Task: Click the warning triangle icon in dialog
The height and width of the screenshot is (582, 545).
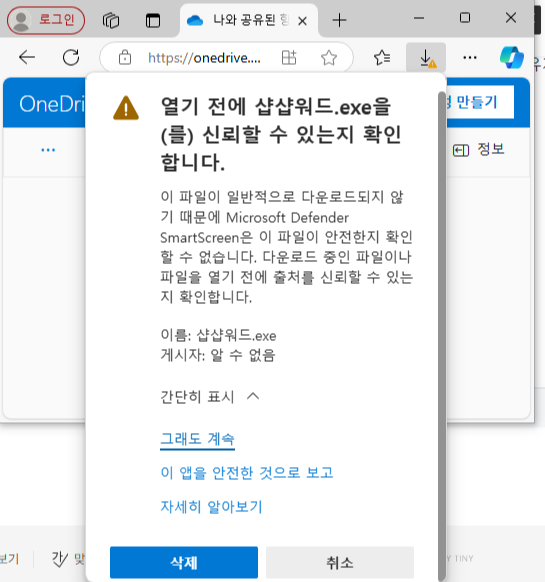Action: click(126, 108)
